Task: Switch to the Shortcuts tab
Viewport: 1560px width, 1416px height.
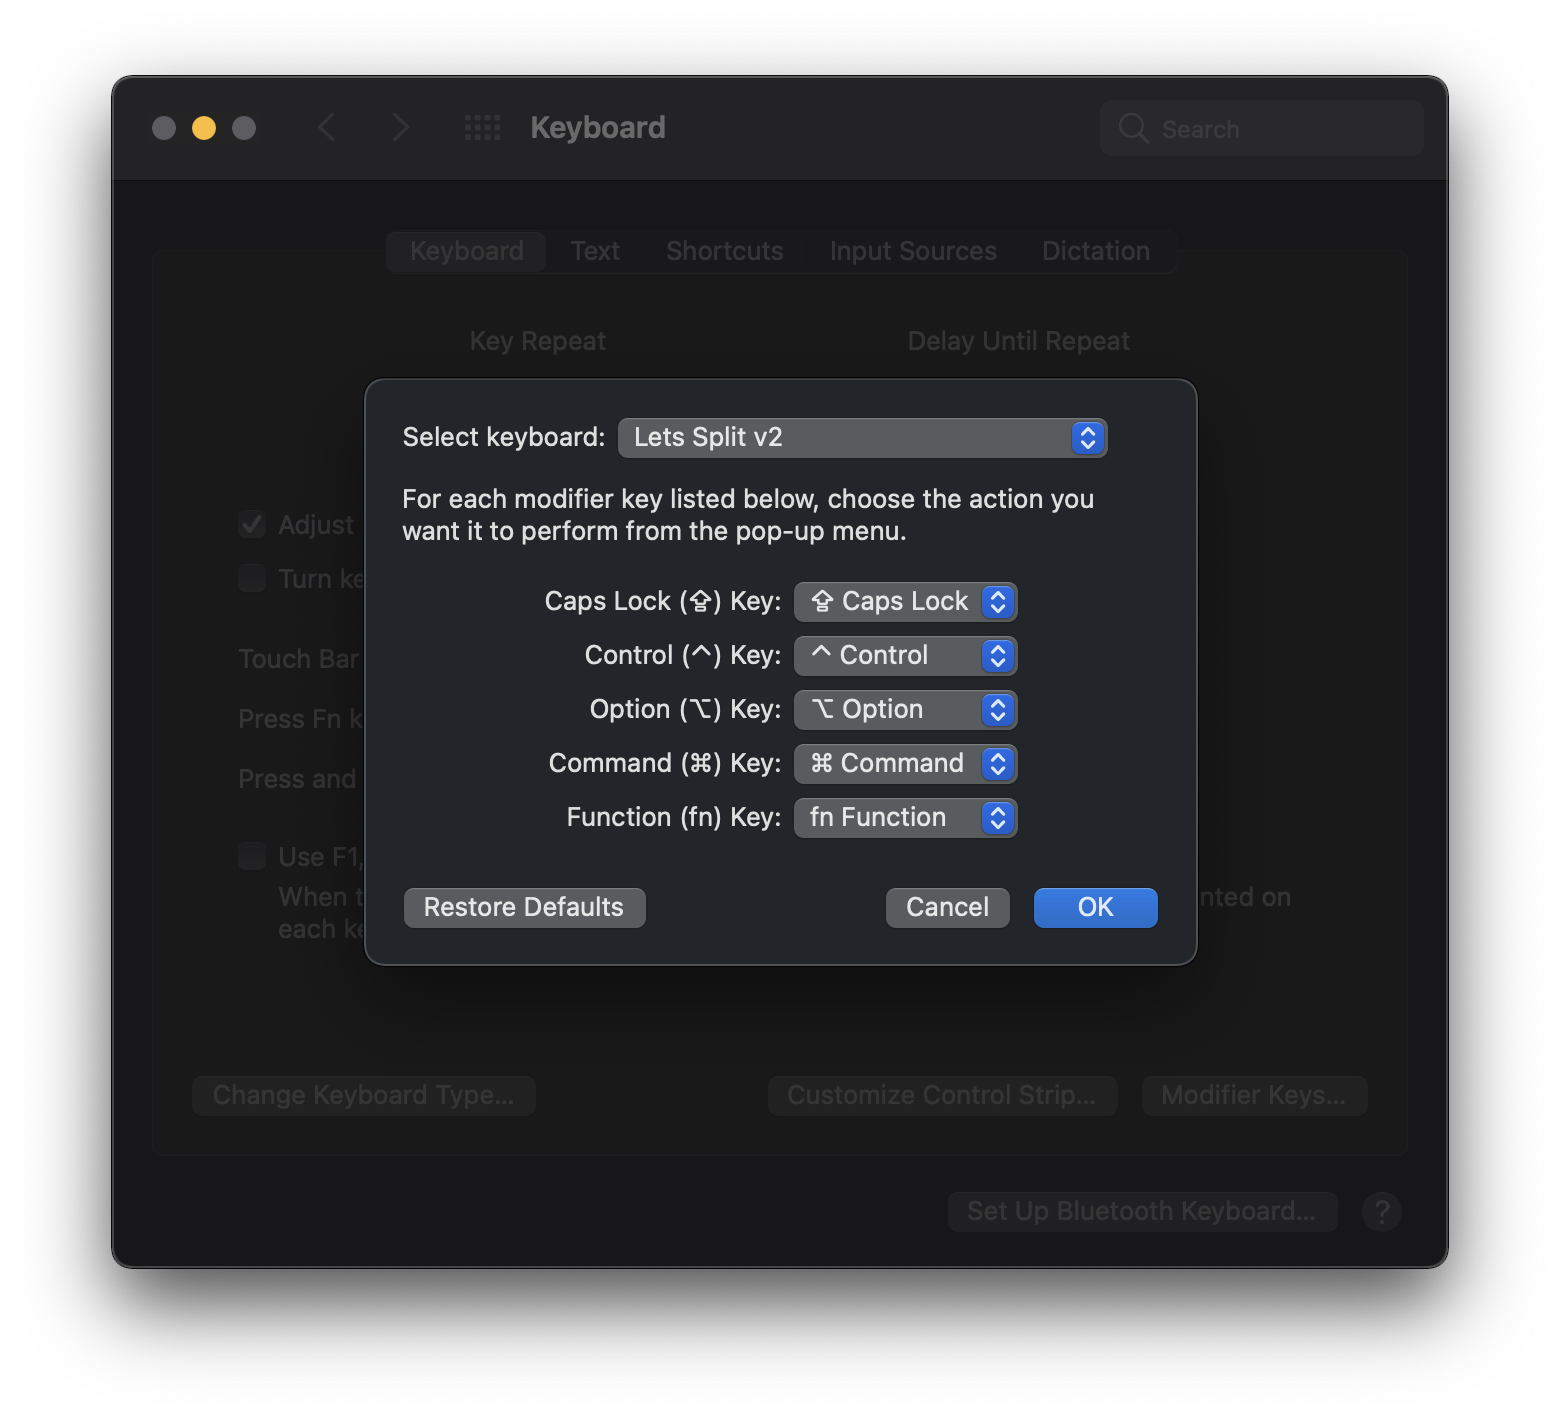Action: (x=725, y=251)
